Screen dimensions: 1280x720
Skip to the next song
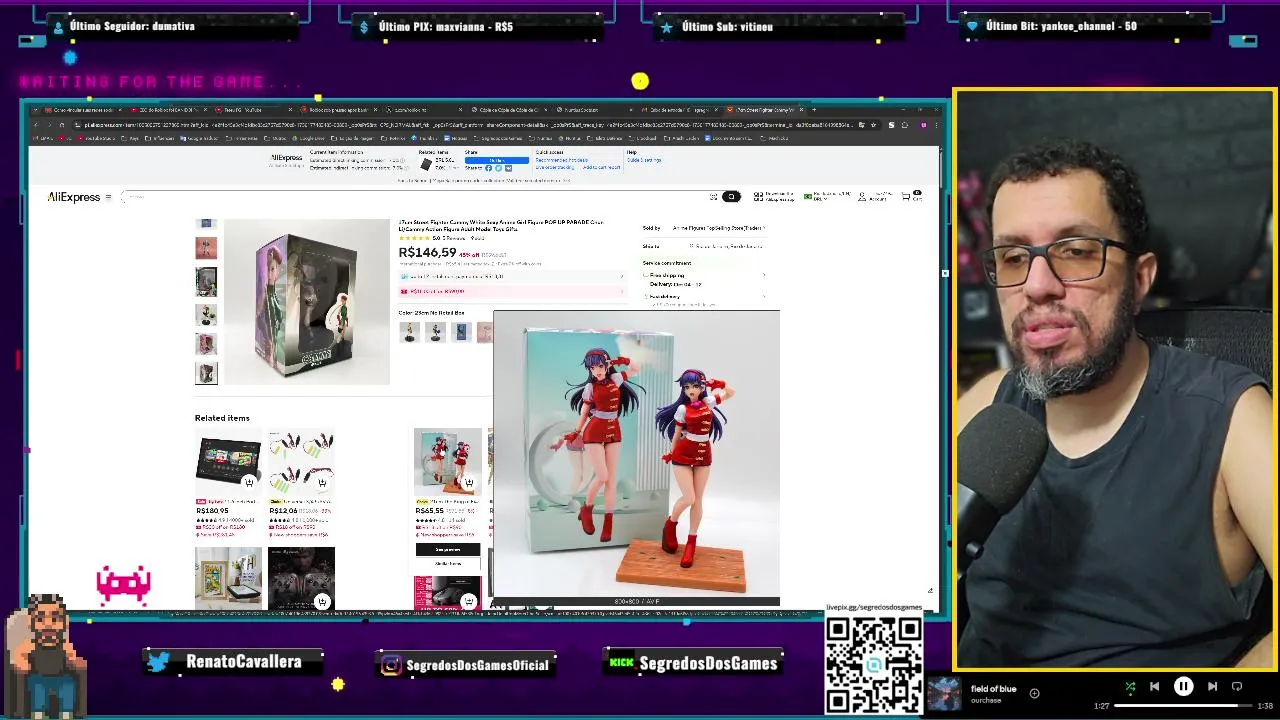tap(1212, 686)
